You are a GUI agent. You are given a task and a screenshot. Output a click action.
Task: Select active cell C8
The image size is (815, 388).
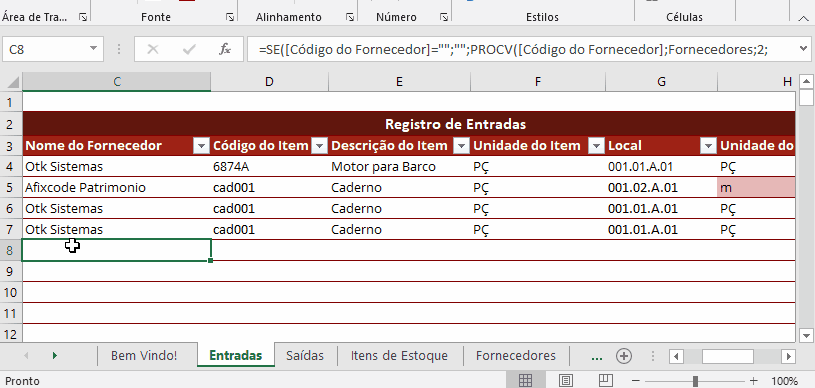click(116, 250)
